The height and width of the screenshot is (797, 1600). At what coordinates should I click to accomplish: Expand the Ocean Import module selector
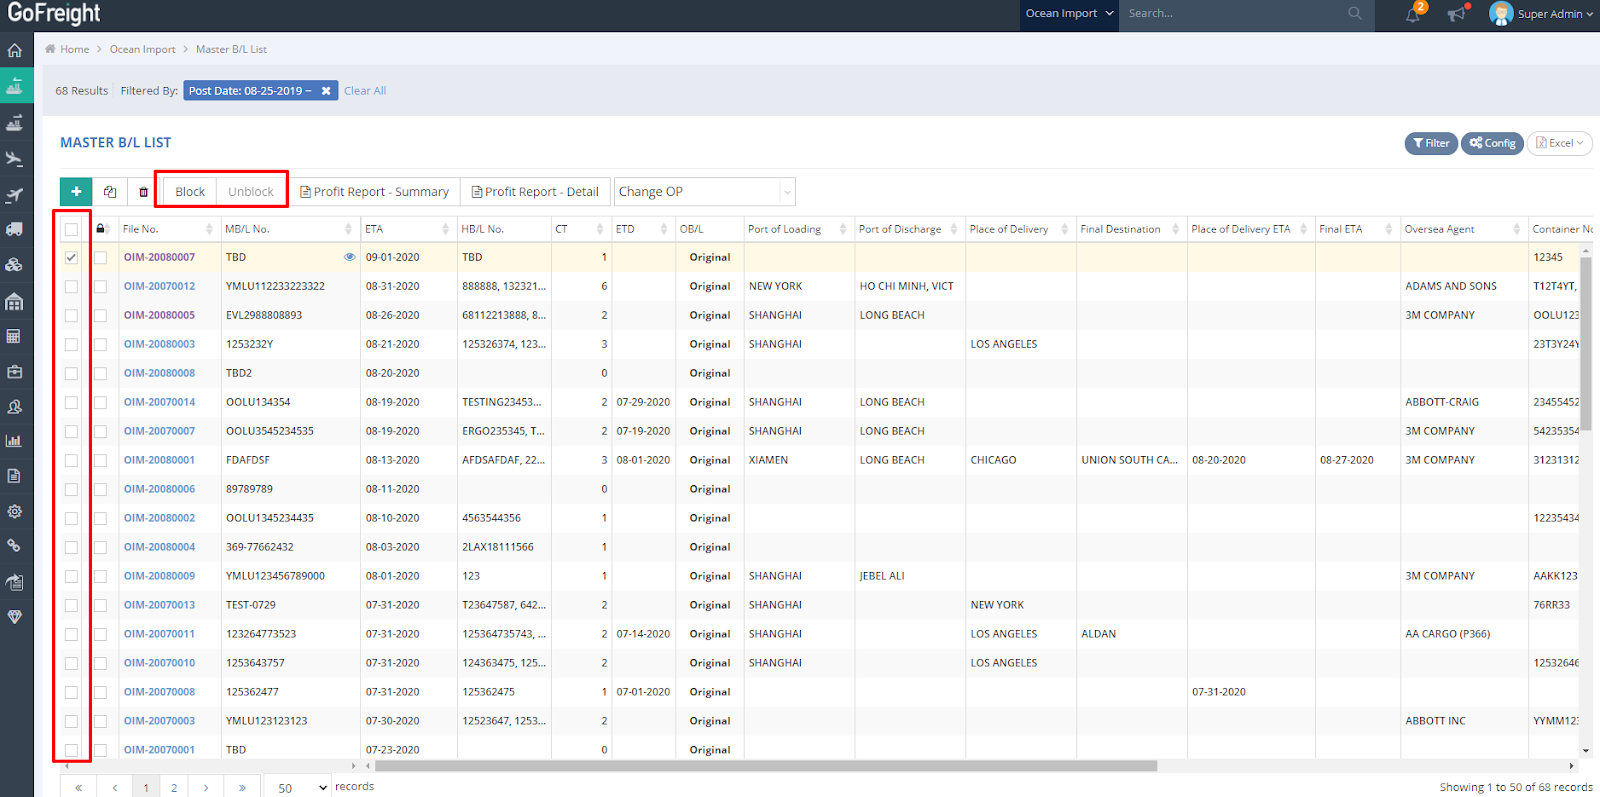[x=1068, y=14]
